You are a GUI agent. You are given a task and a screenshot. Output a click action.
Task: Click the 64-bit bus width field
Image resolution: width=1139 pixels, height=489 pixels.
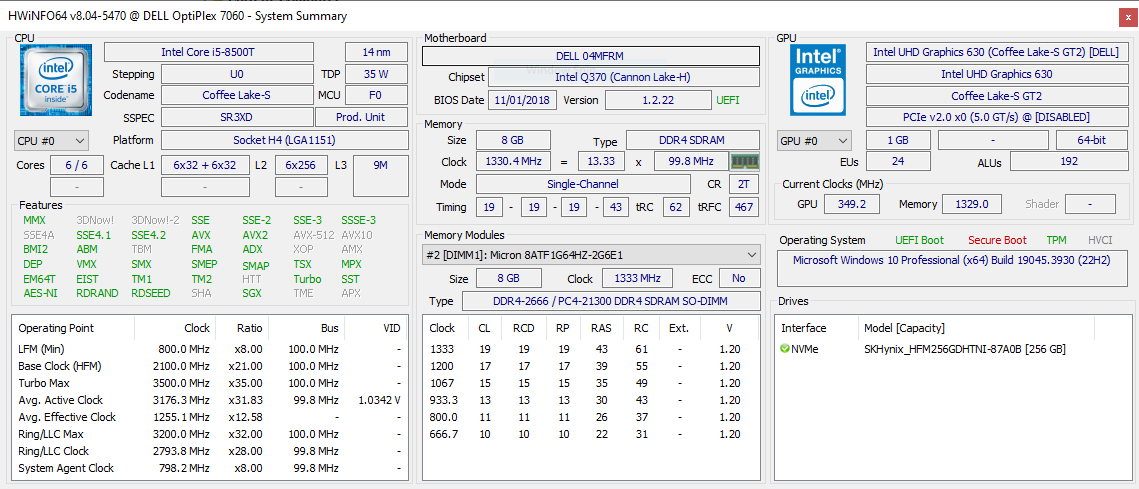tap(1092, 140)
